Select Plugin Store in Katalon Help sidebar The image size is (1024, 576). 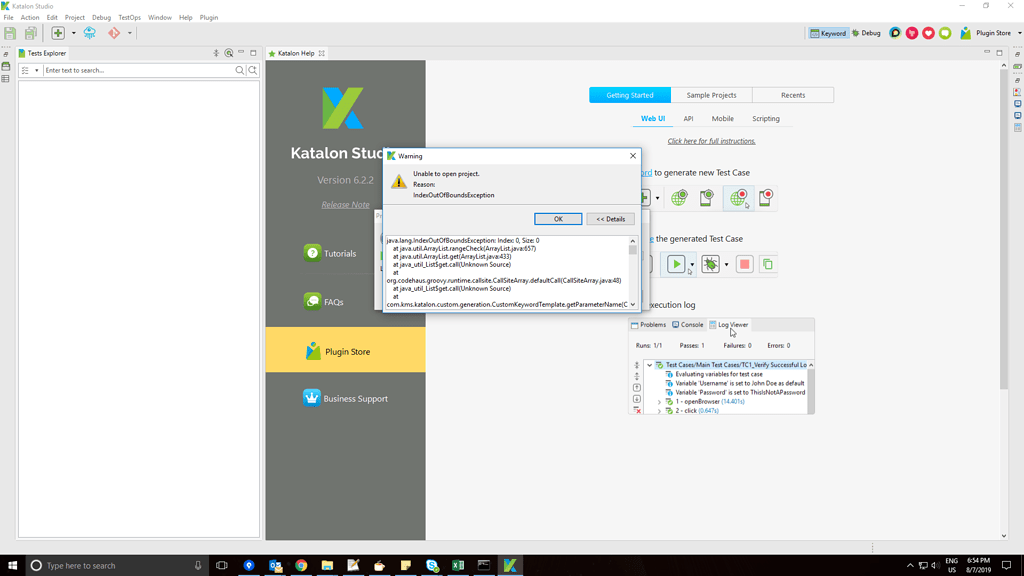[x=345, y=349]
